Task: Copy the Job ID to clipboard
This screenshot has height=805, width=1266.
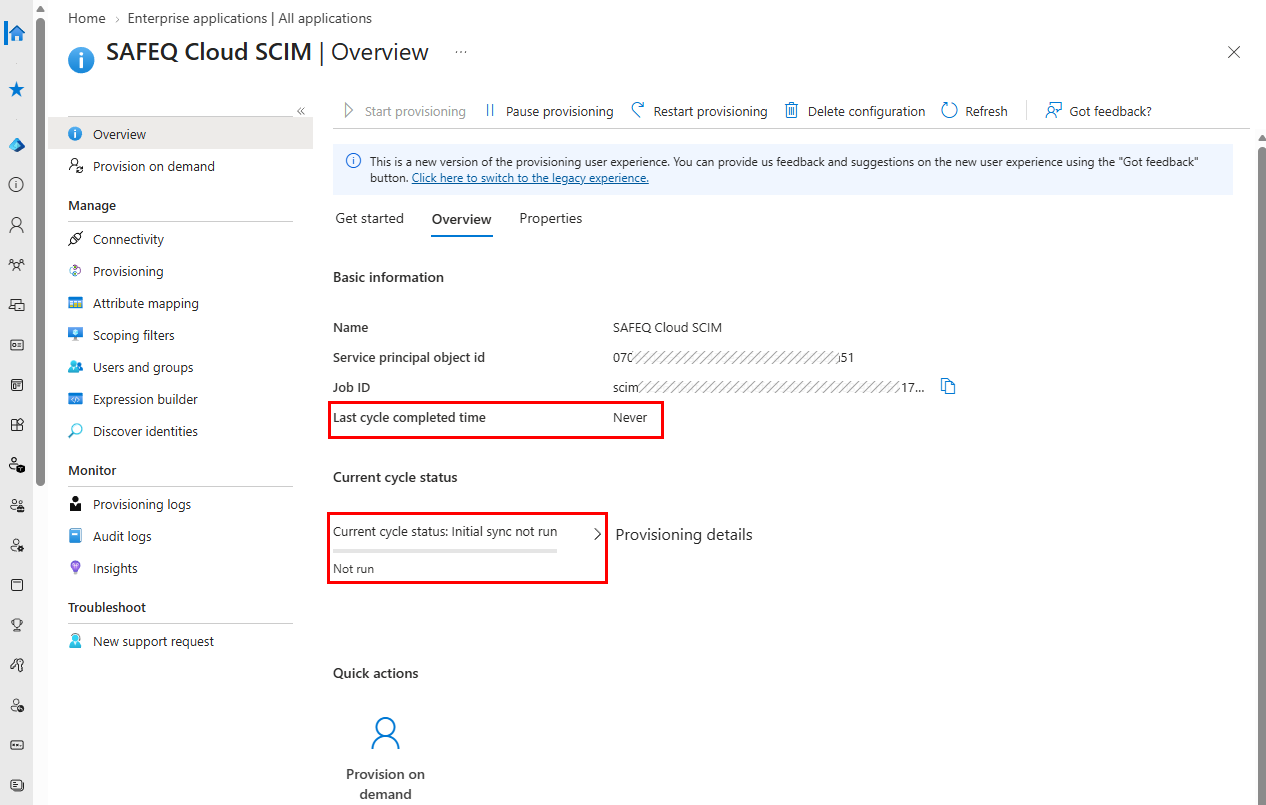Action: pyautogui.click(x=948, y=387)
